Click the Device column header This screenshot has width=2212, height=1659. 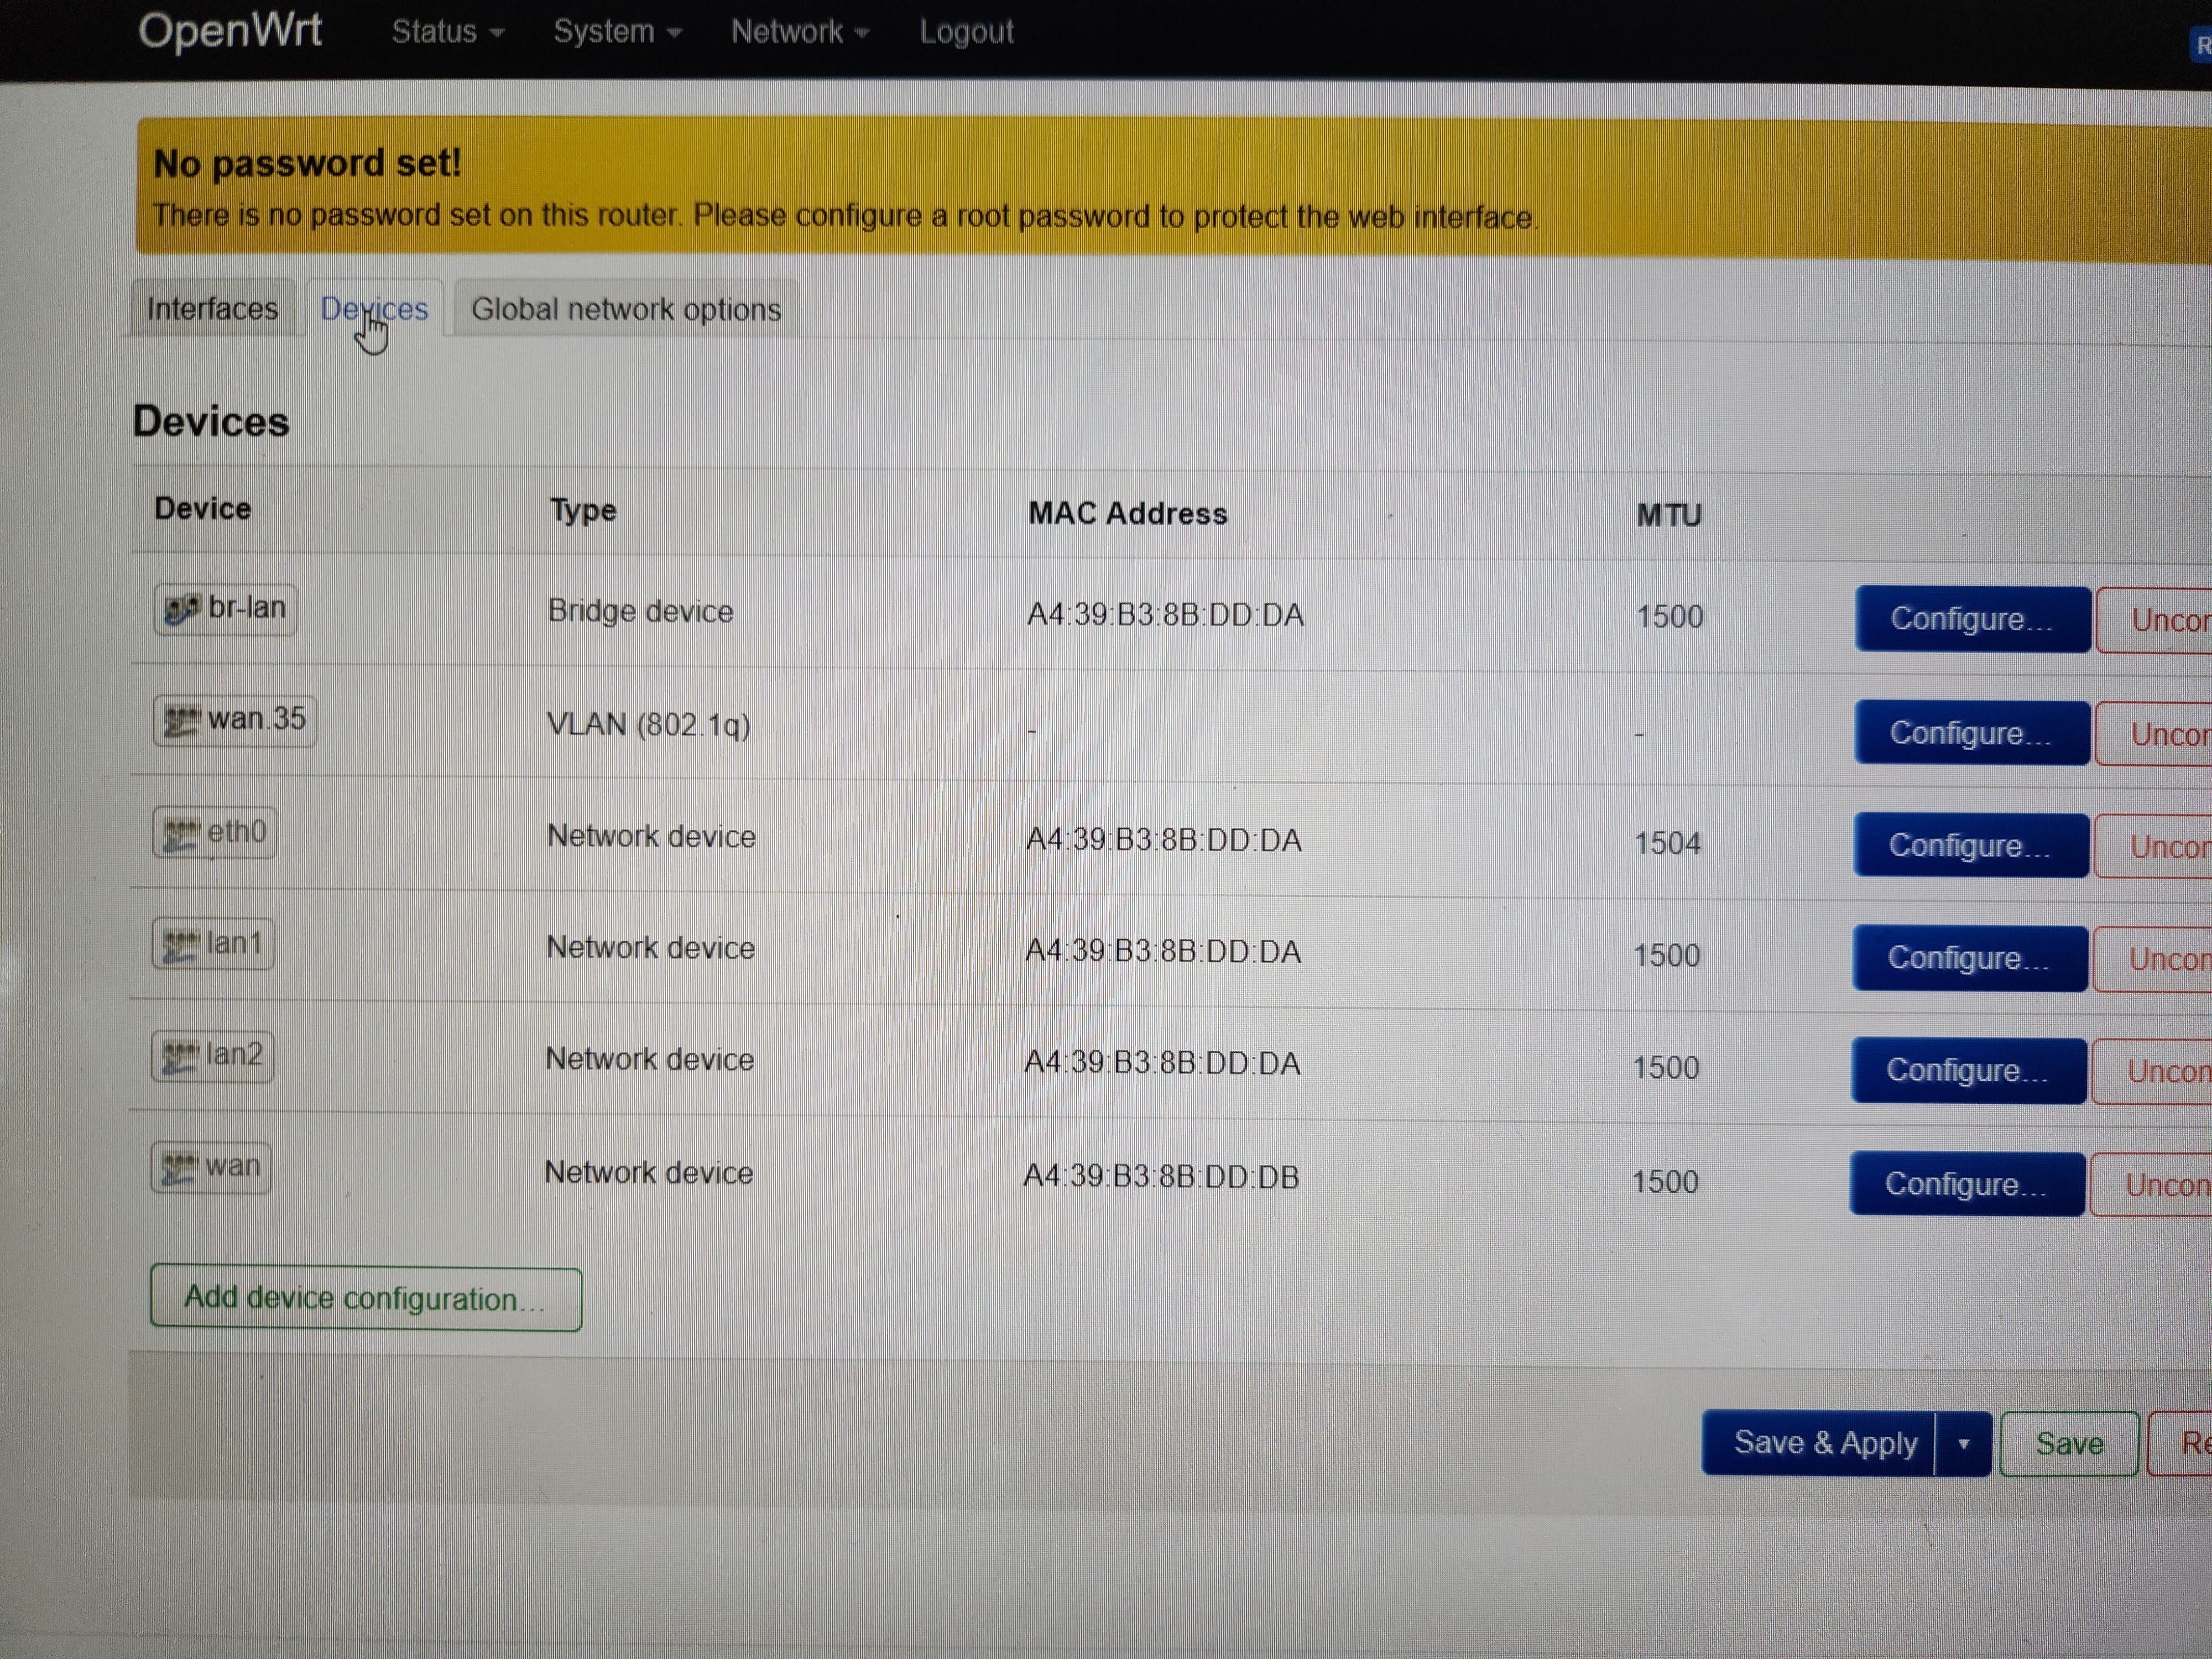click(x=202, y=509)
